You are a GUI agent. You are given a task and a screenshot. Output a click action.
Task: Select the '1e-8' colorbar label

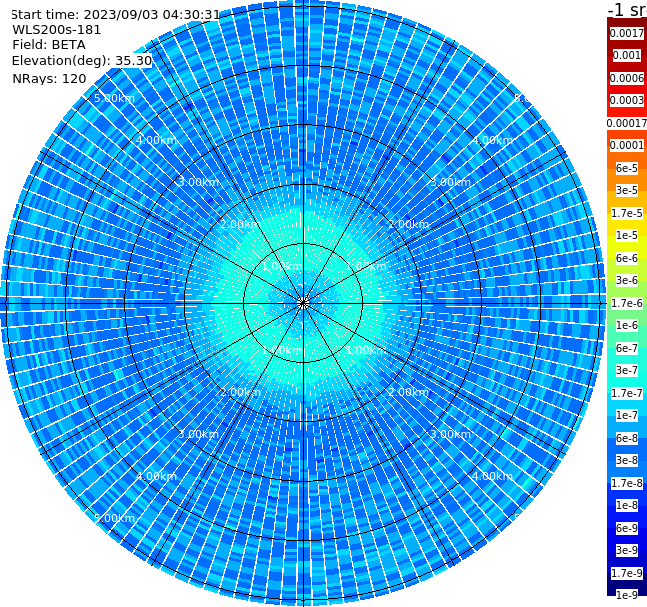point(627,505)
